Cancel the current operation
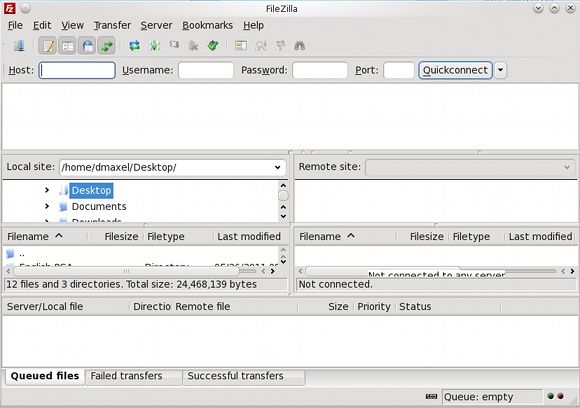This screenshot has height=408, width=580. 174,45
